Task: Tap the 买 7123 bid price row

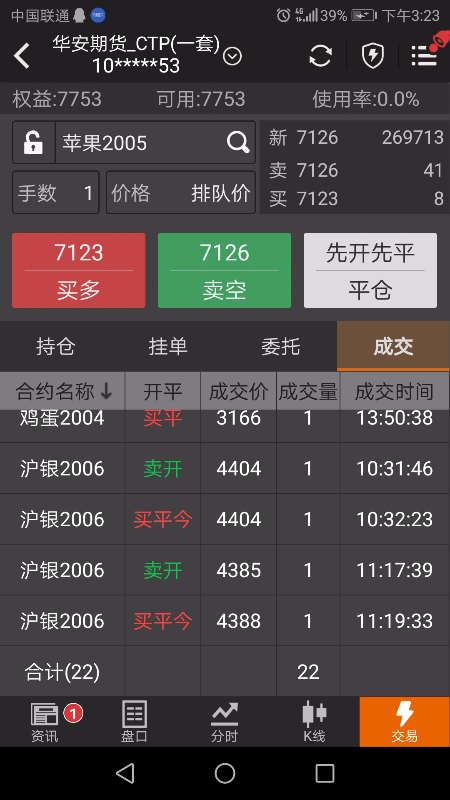Action: pyautogui.click(x=356, y=198)
